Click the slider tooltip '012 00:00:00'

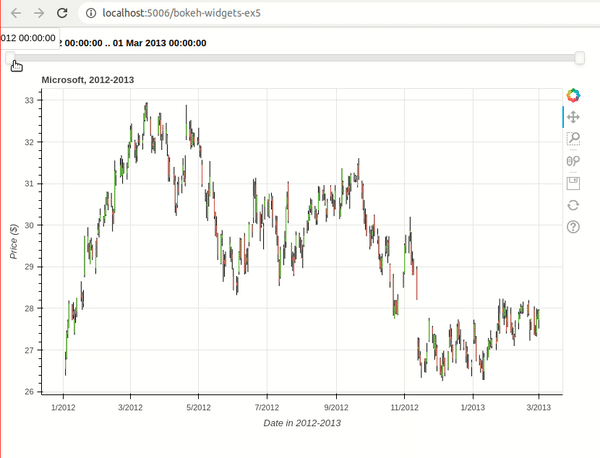pos(29,38)
